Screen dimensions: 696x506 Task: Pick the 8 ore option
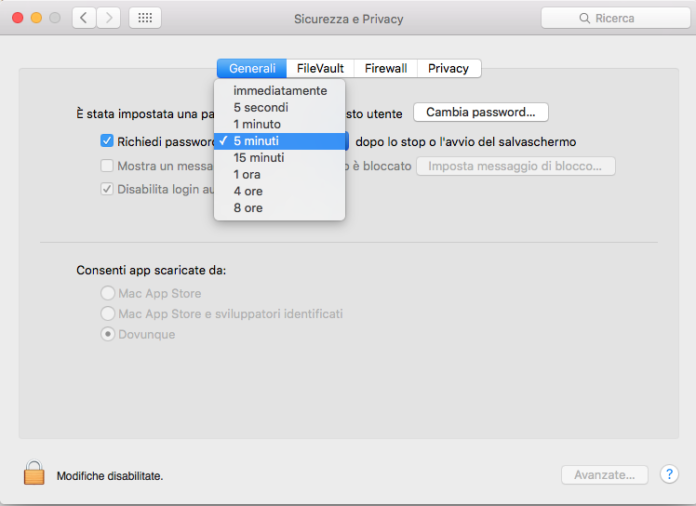tap(248, 208)
